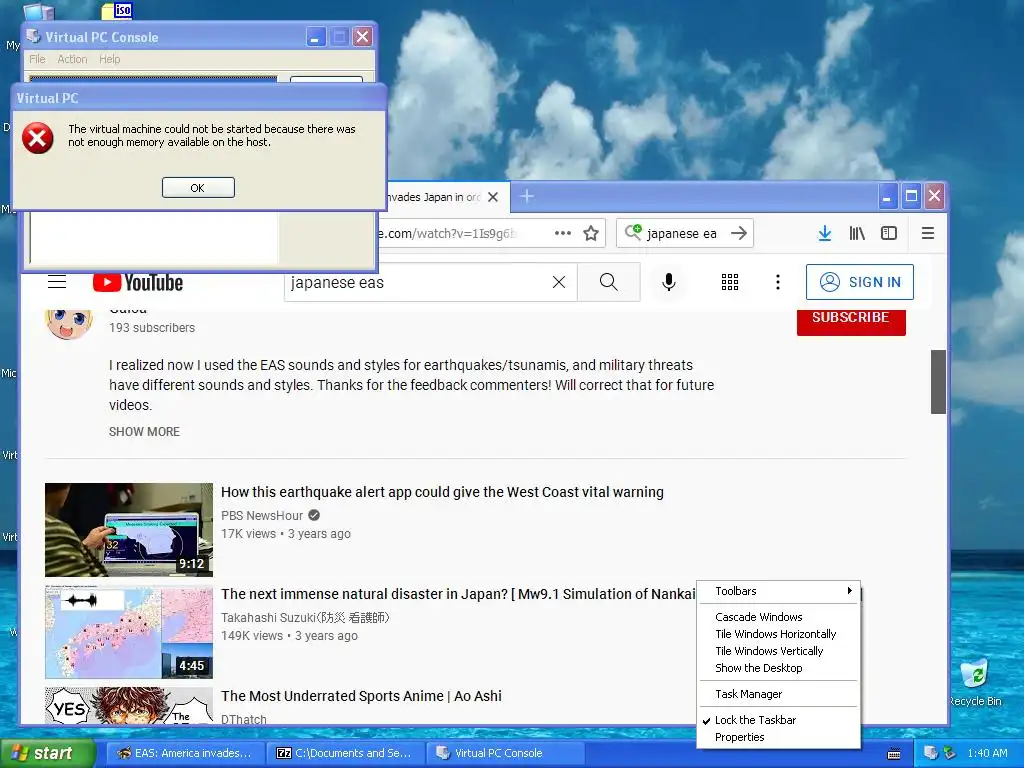The height and width of the screenshot is (768, 1024).
Task: Open YouTube settings three-dot menu
Action: 777,282
